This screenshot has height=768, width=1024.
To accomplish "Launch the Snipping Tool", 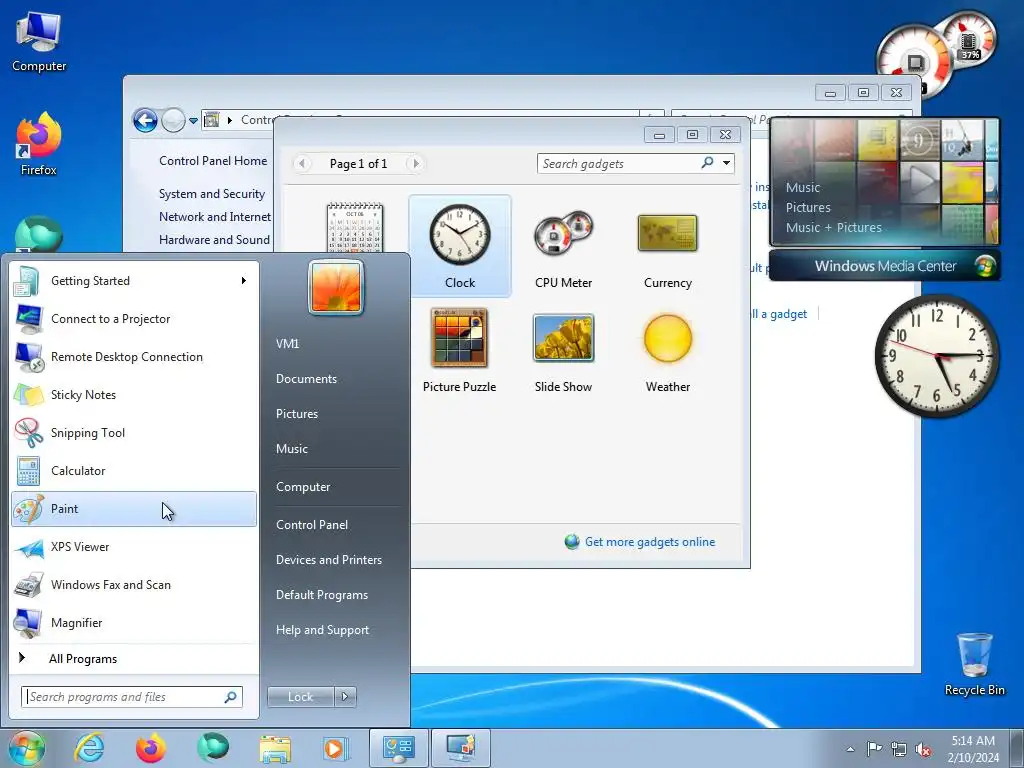I will pyautogui.click(x=134, y=432).
